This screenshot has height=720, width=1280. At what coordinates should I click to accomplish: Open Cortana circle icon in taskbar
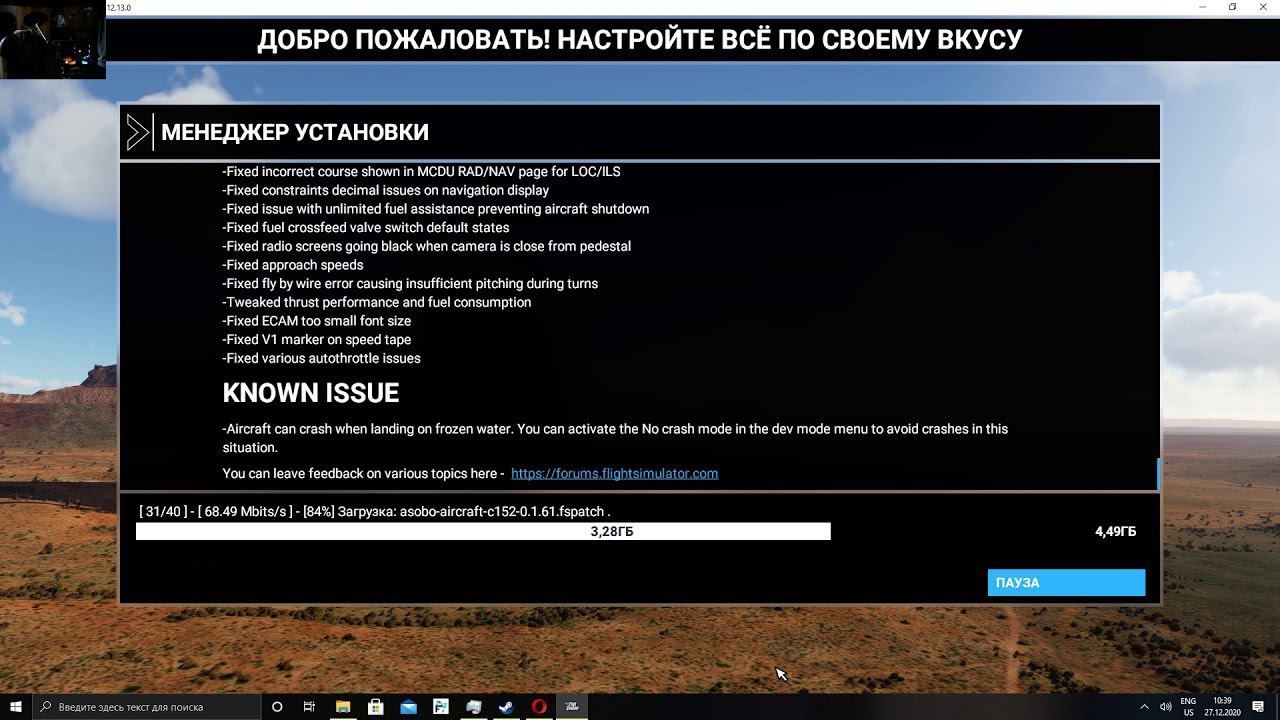(x=277, y=707)
